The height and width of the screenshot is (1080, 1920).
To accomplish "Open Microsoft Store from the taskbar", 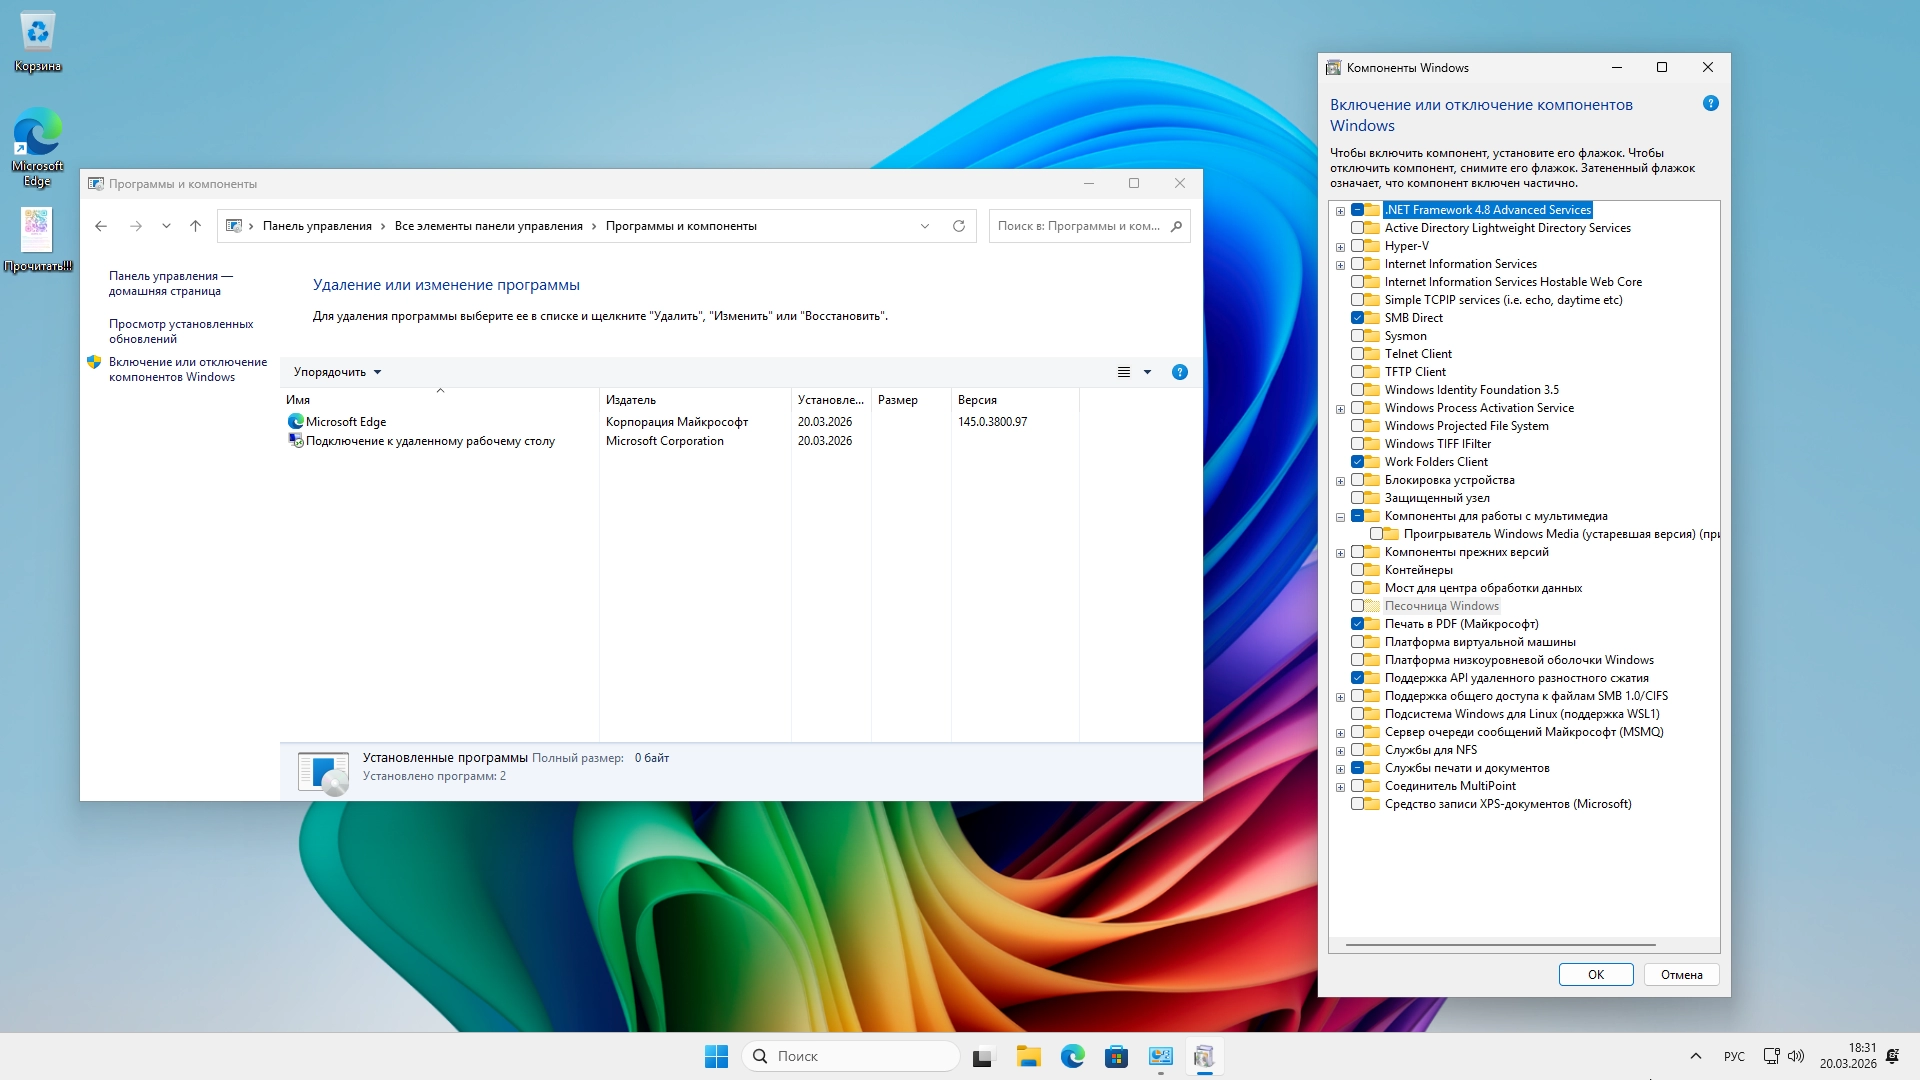I will (x=1116, y=1056).
